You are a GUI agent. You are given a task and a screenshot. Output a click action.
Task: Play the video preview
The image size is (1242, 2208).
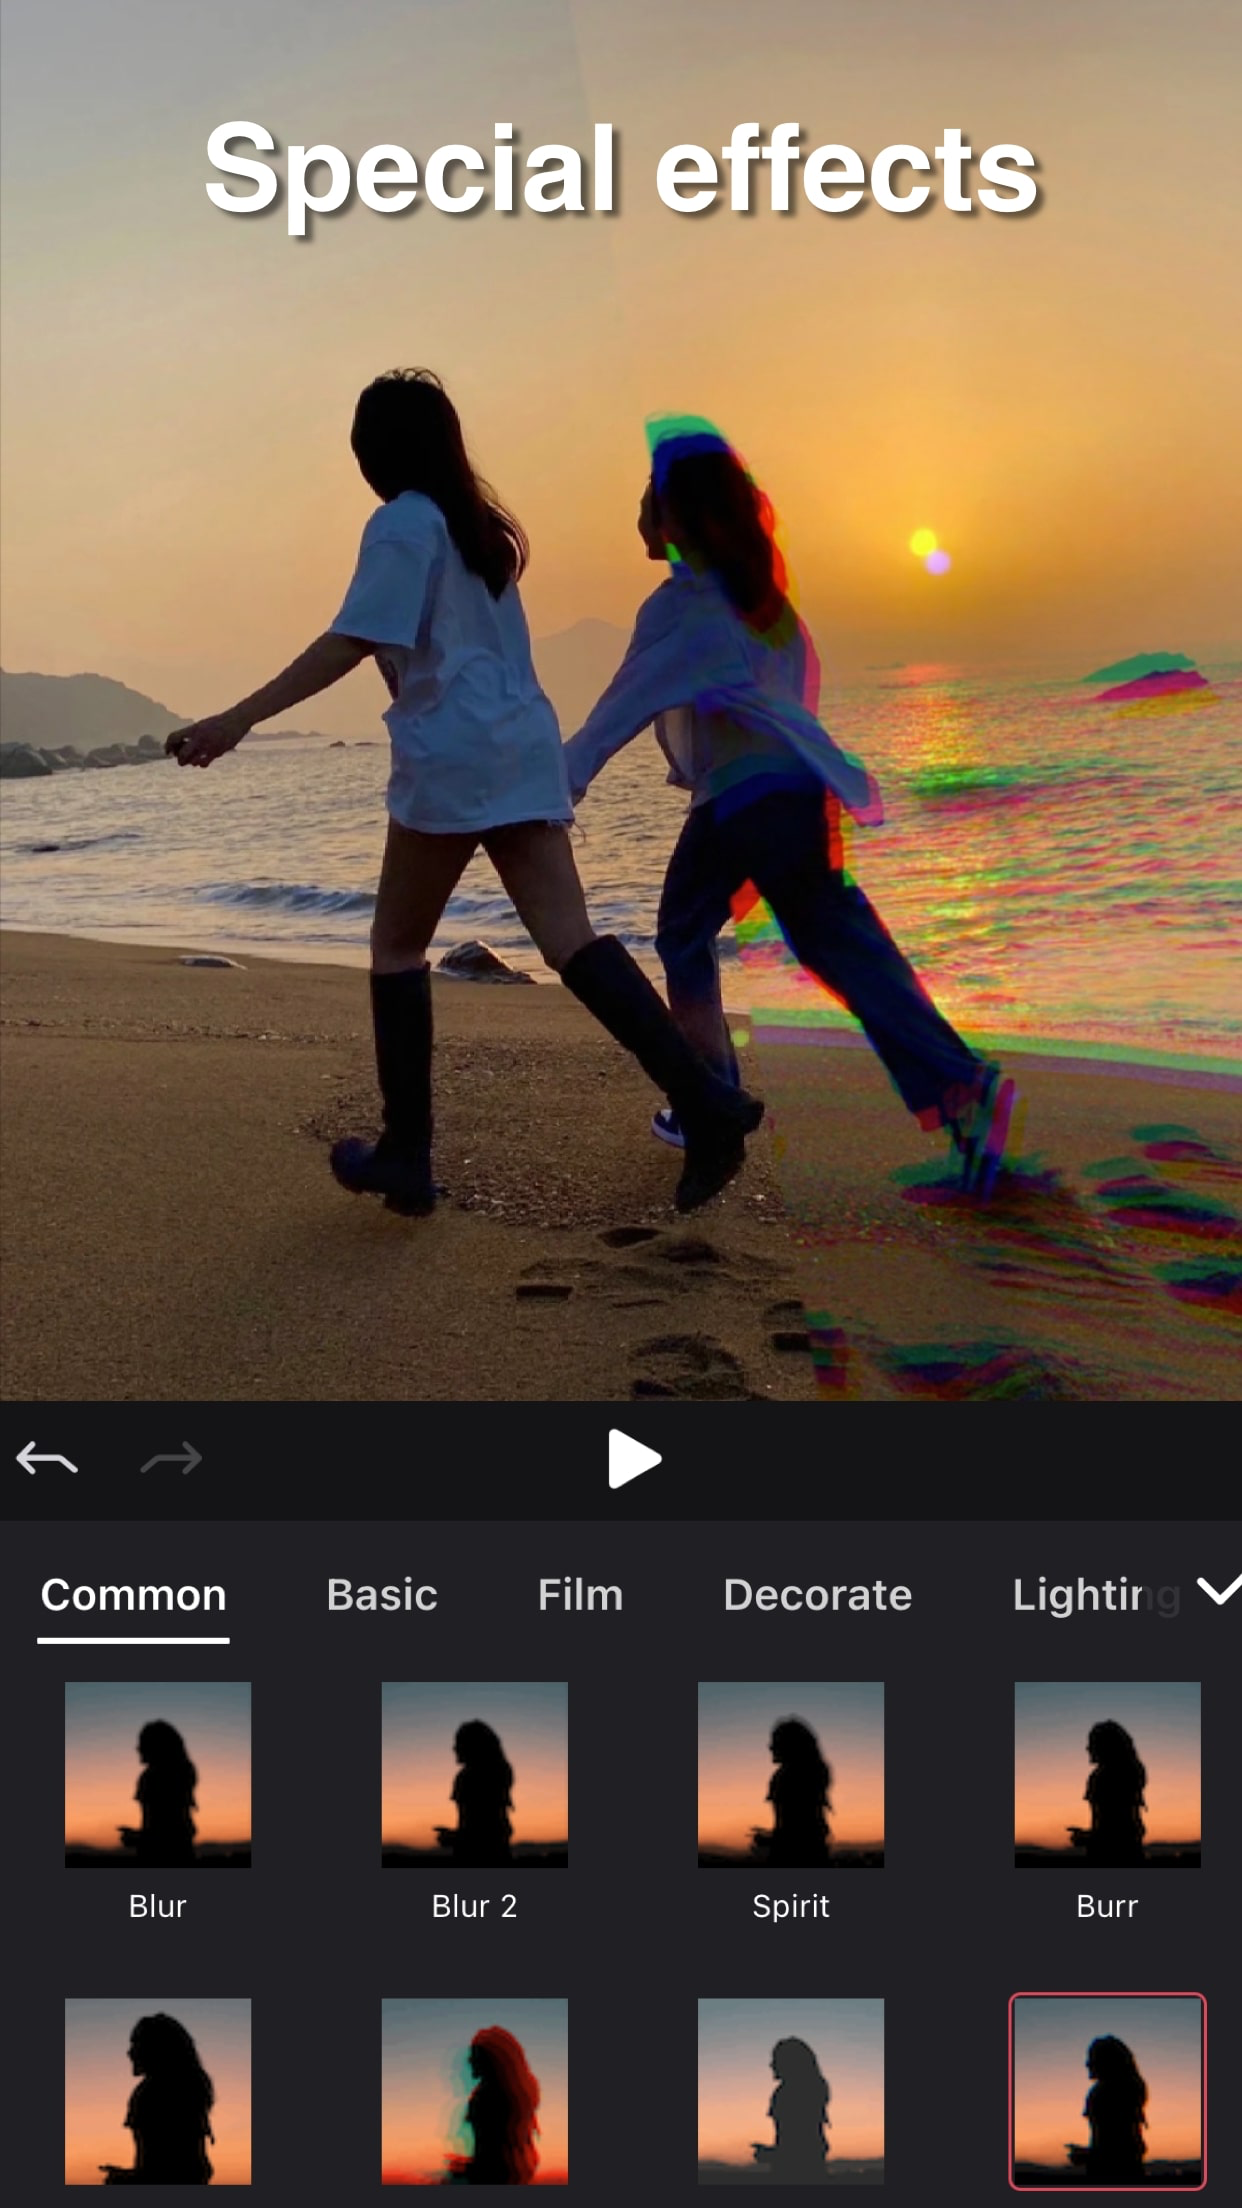[x=634, y=1459]
